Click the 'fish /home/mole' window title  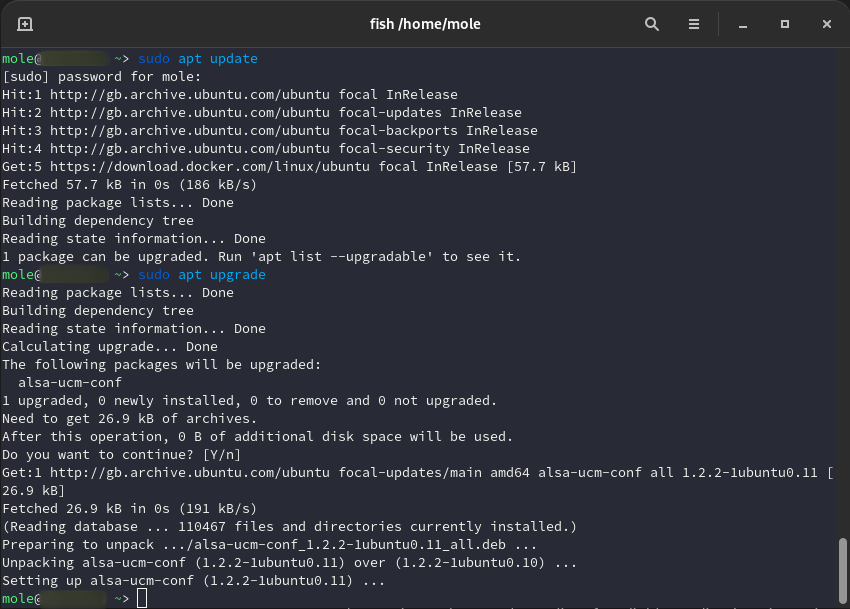[x=424, y=24]
